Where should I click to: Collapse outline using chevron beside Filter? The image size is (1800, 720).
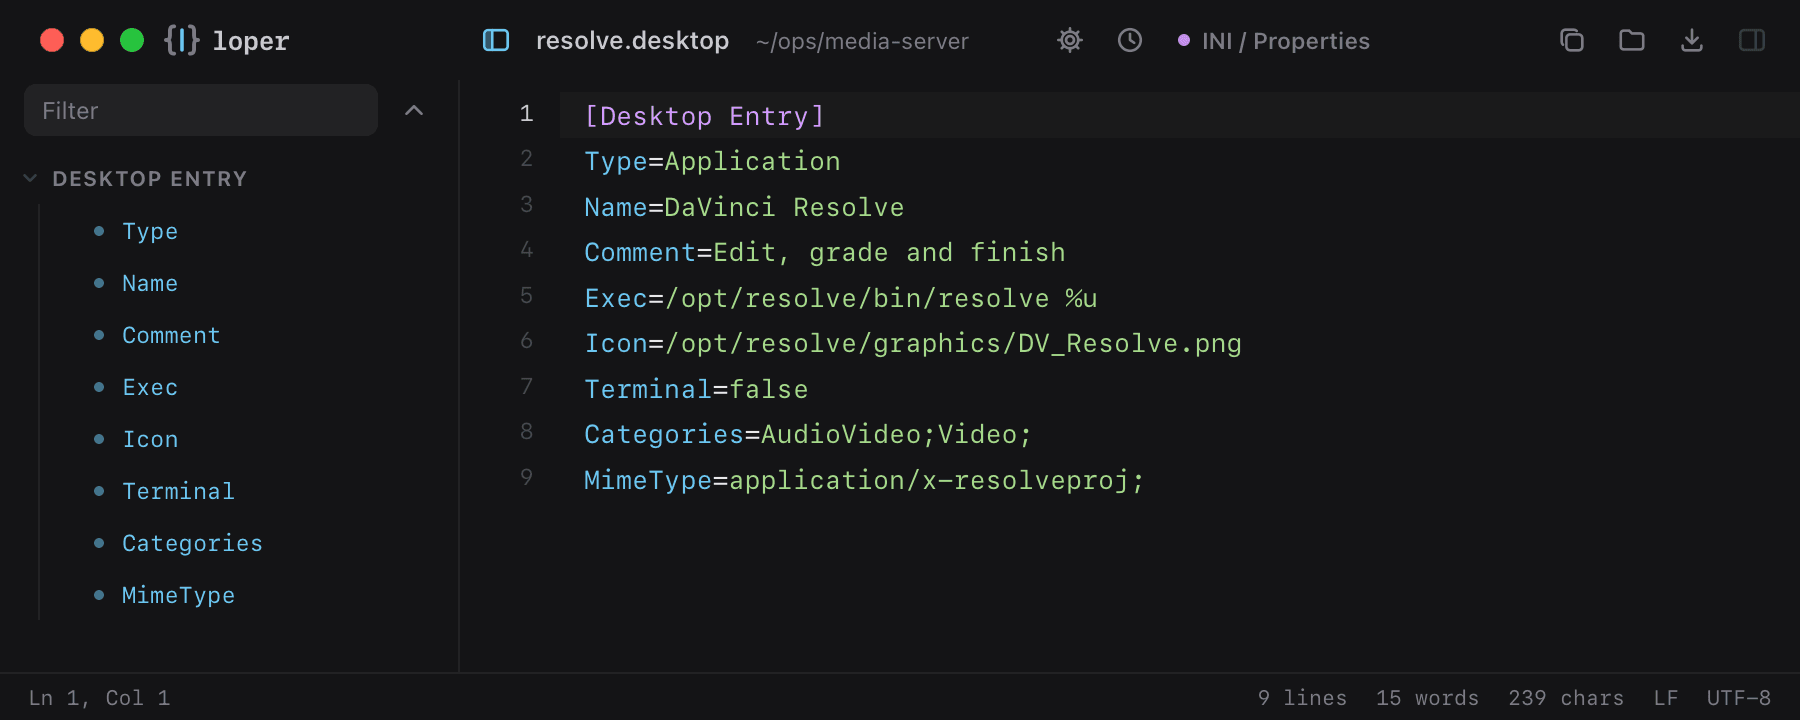[414, 110]
